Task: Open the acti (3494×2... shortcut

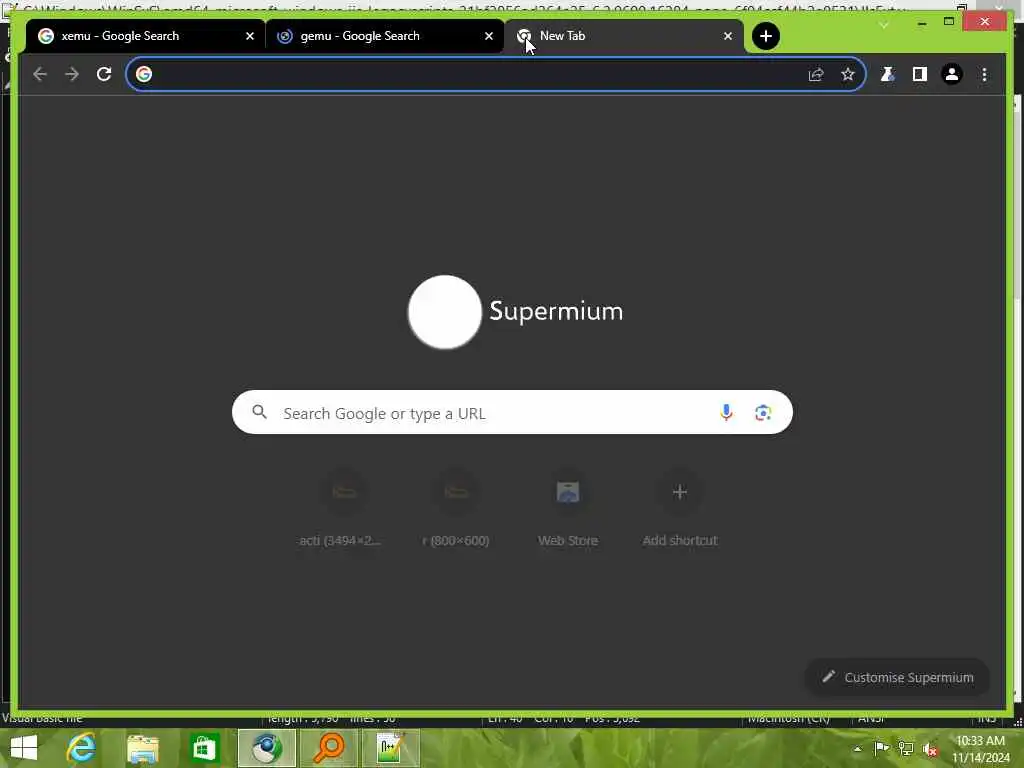Action: [x=344, y=507]
